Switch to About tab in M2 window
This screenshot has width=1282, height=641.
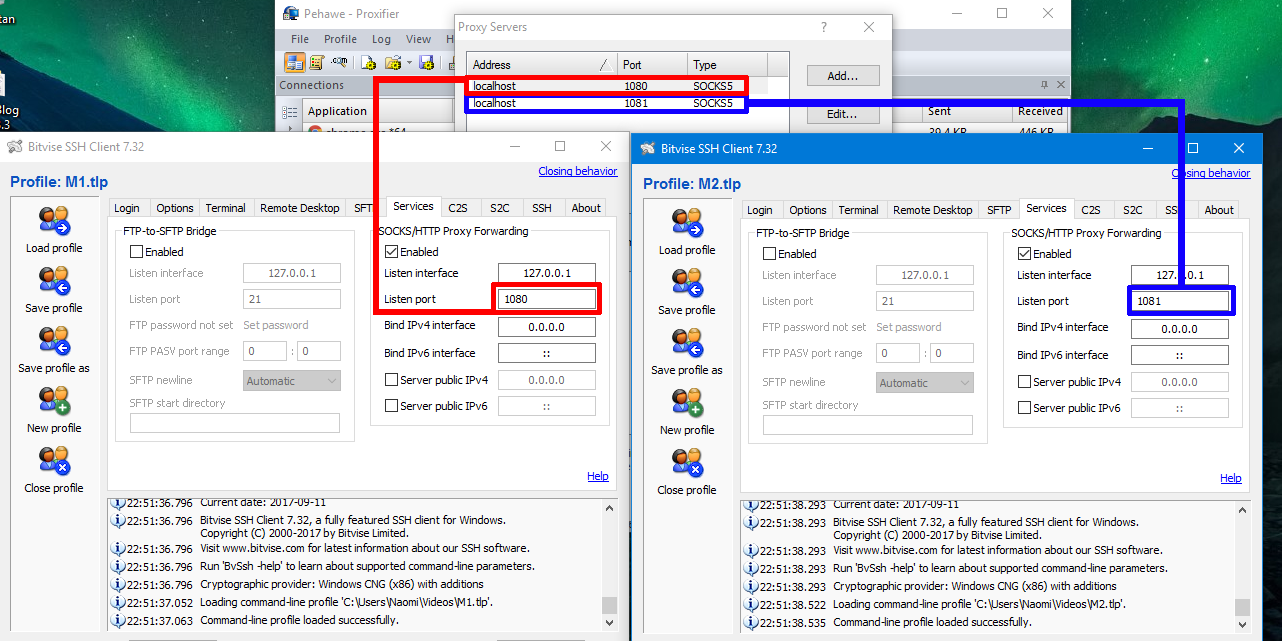[x=1219, y=210]
